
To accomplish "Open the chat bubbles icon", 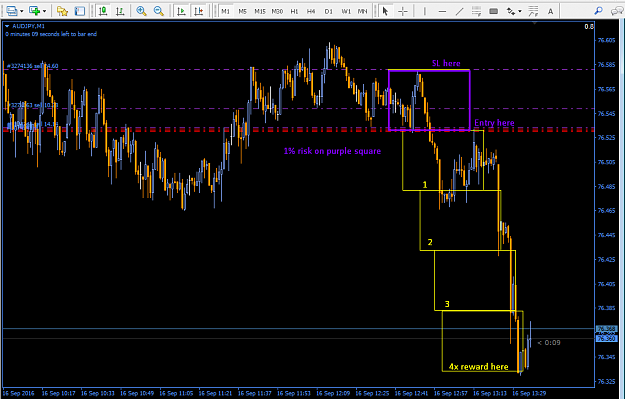I will (x=617, y=11).
